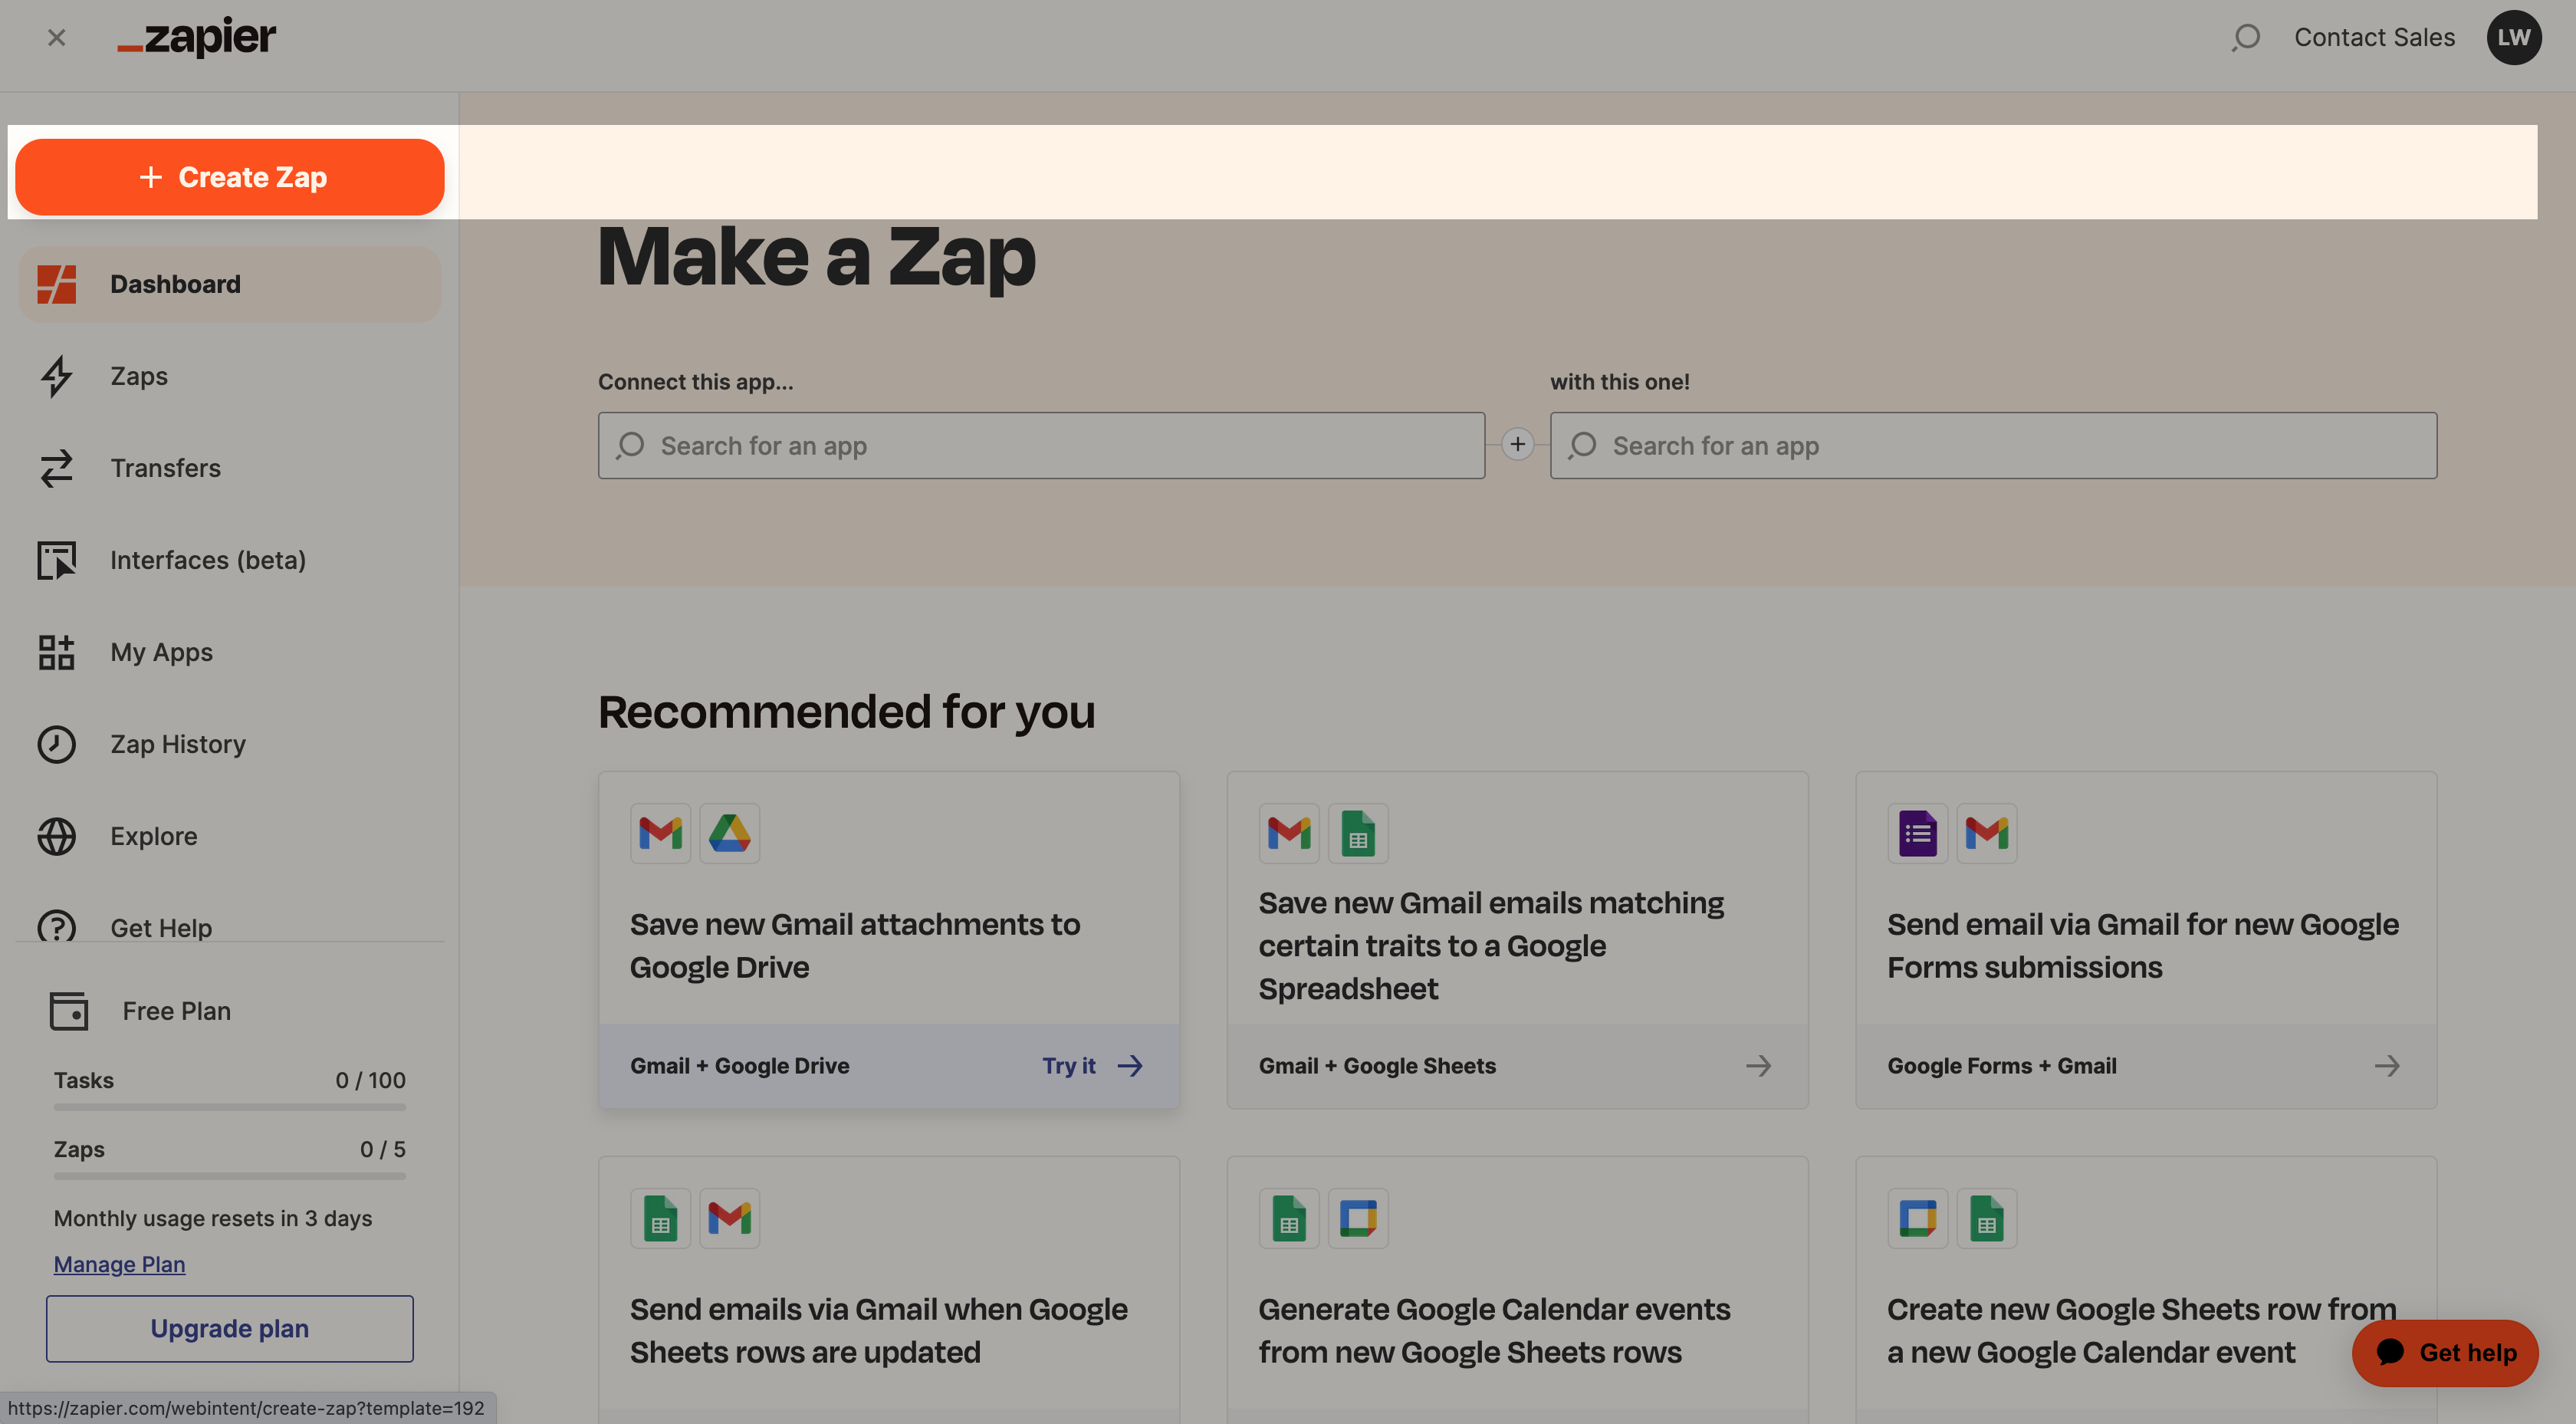
Task: Click the Zap History clock icon
Action: pyautogui.click(x=57, y=744)
